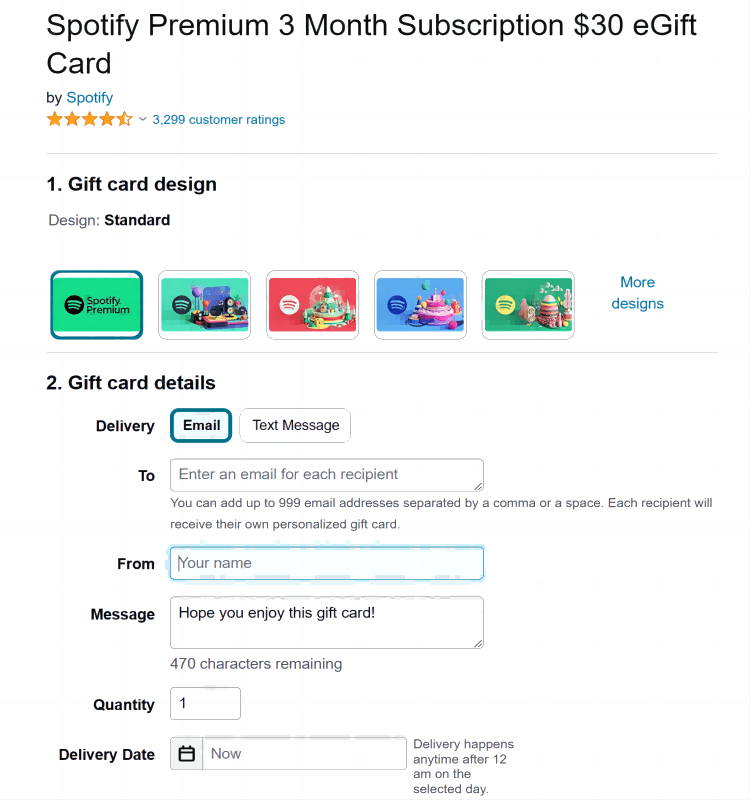Image resolution: width=750 pixels, height=800 pixels.
Task: Expand the ratings chevron next to stars
Action: [142, 120]
